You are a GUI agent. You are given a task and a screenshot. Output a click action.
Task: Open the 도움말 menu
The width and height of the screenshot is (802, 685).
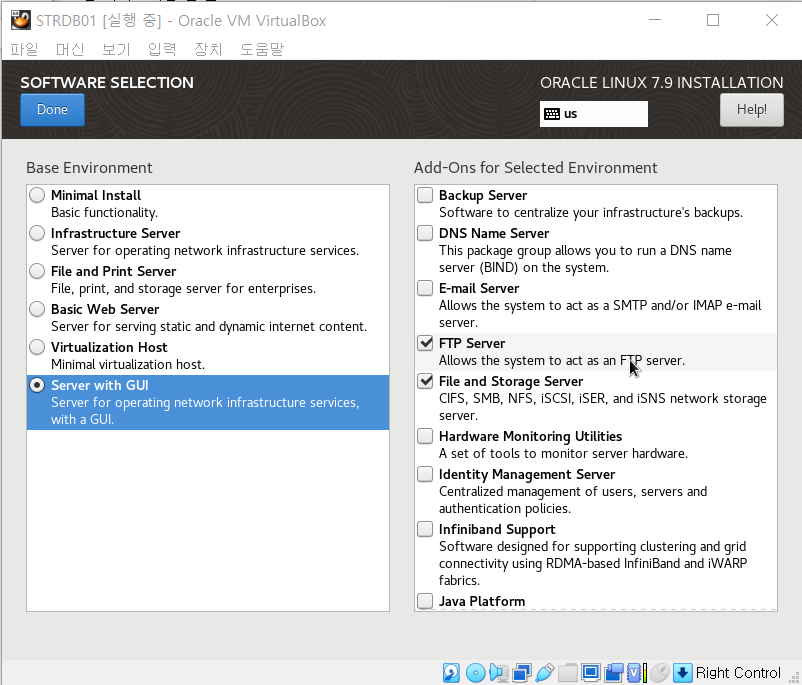click(262, 49)
